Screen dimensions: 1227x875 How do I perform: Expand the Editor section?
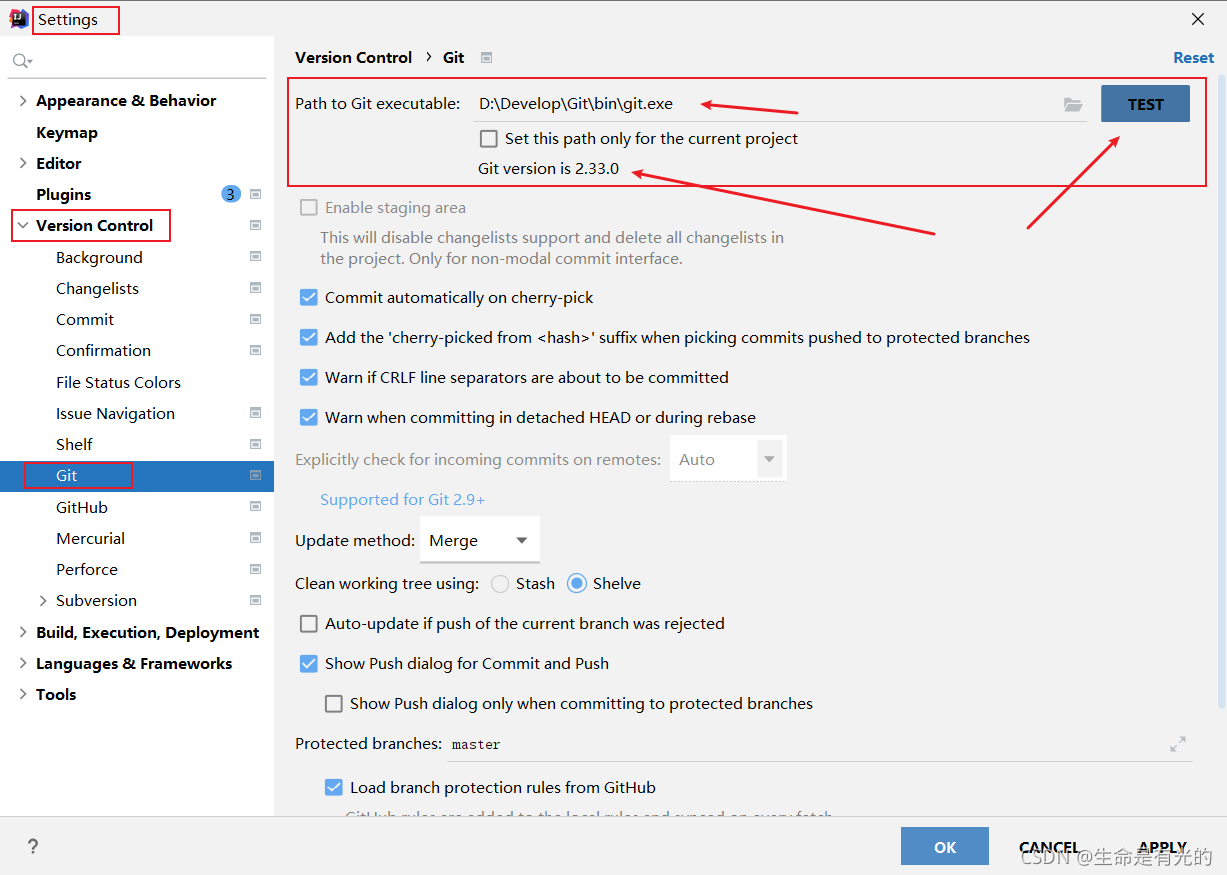23,163
